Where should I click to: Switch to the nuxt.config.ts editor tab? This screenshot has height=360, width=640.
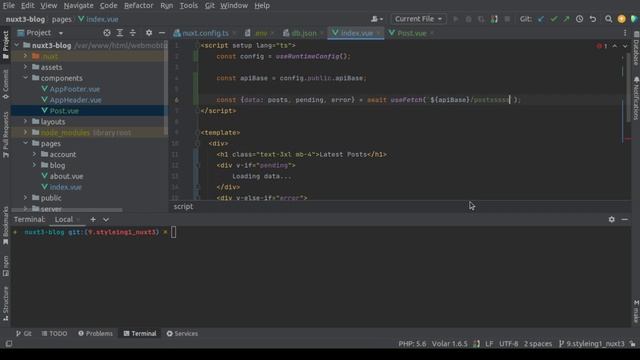tap(204, 33)
